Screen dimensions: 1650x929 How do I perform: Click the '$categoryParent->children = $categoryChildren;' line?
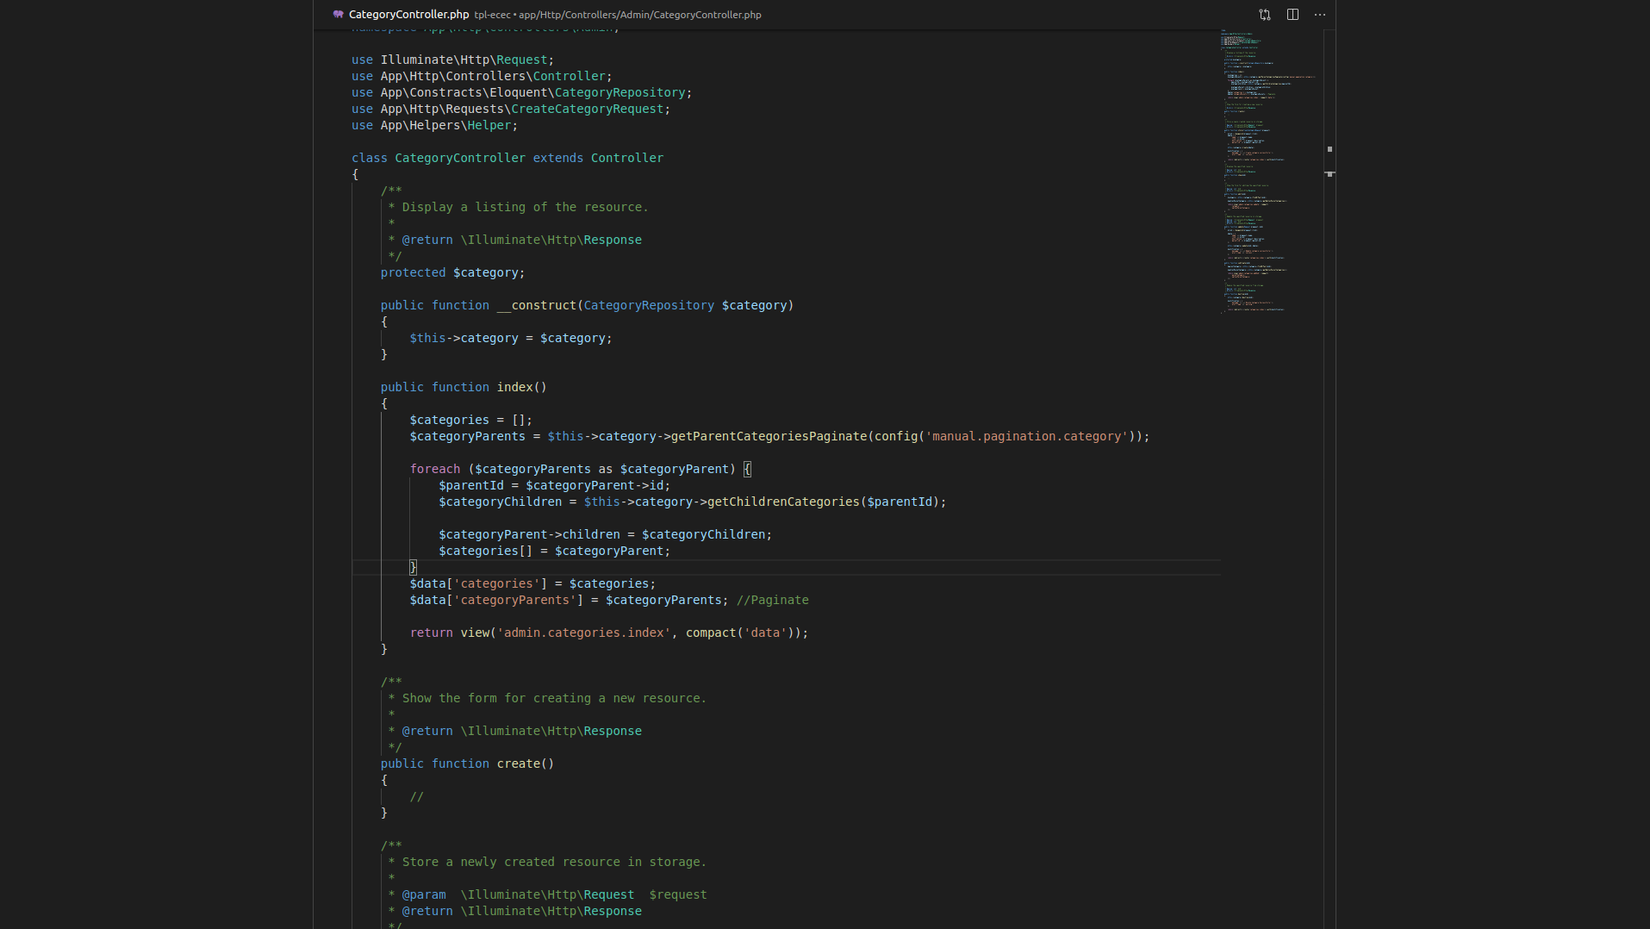605,535
